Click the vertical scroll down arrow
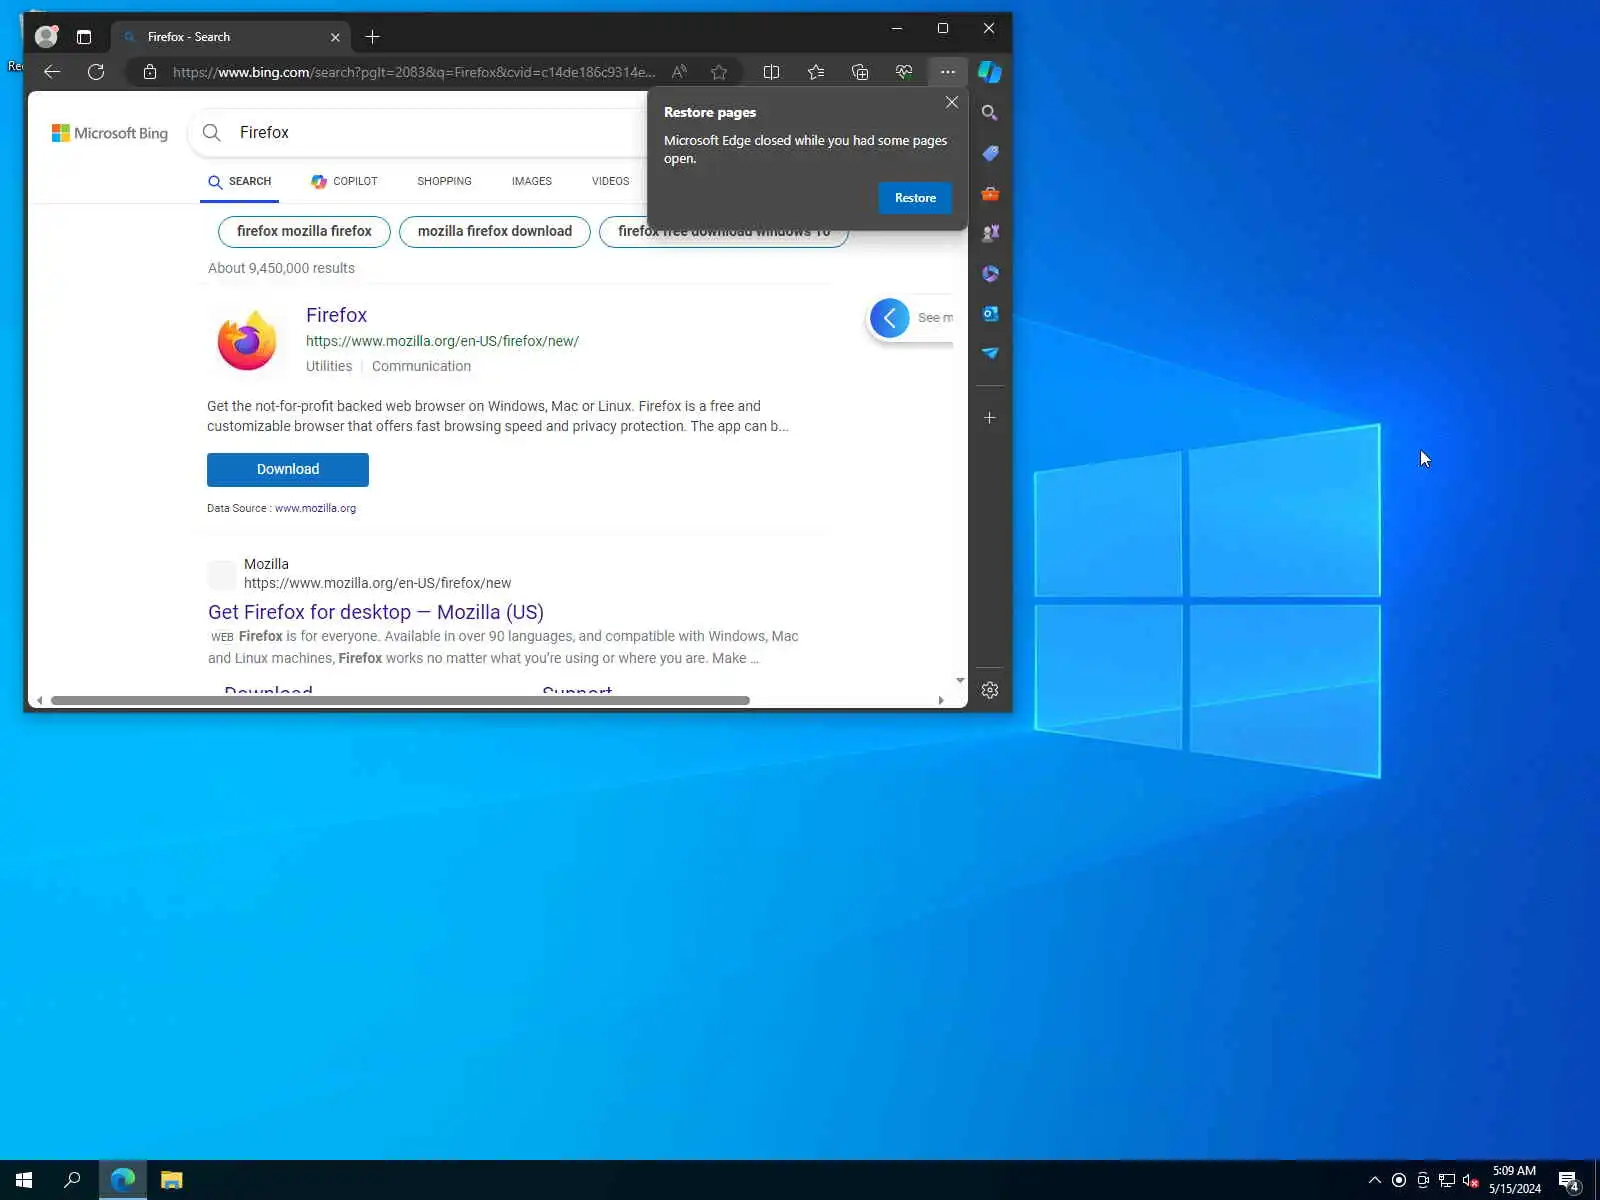 pos(960,680)
